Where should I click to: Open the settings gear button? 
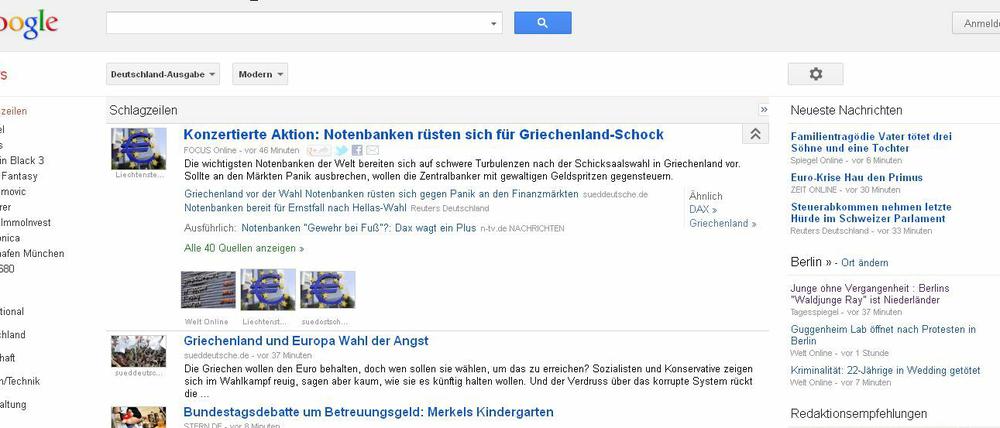point(815,74)
